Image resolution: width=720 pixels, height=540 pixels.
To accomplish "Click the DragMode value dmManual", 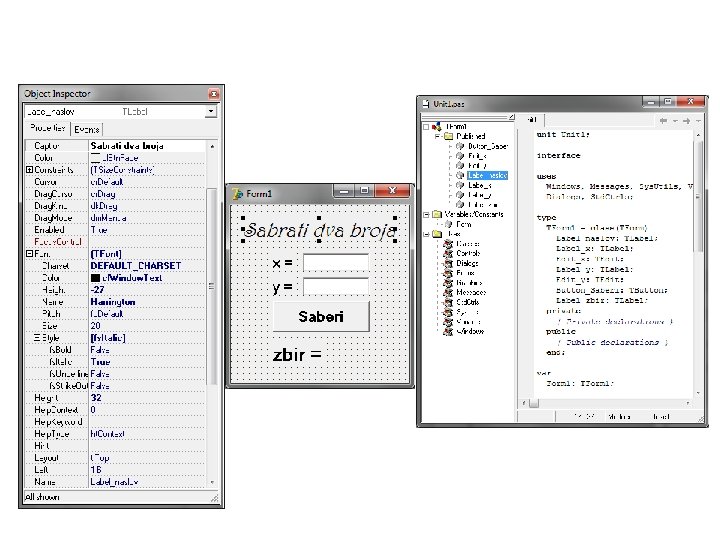I will [108, 218].
